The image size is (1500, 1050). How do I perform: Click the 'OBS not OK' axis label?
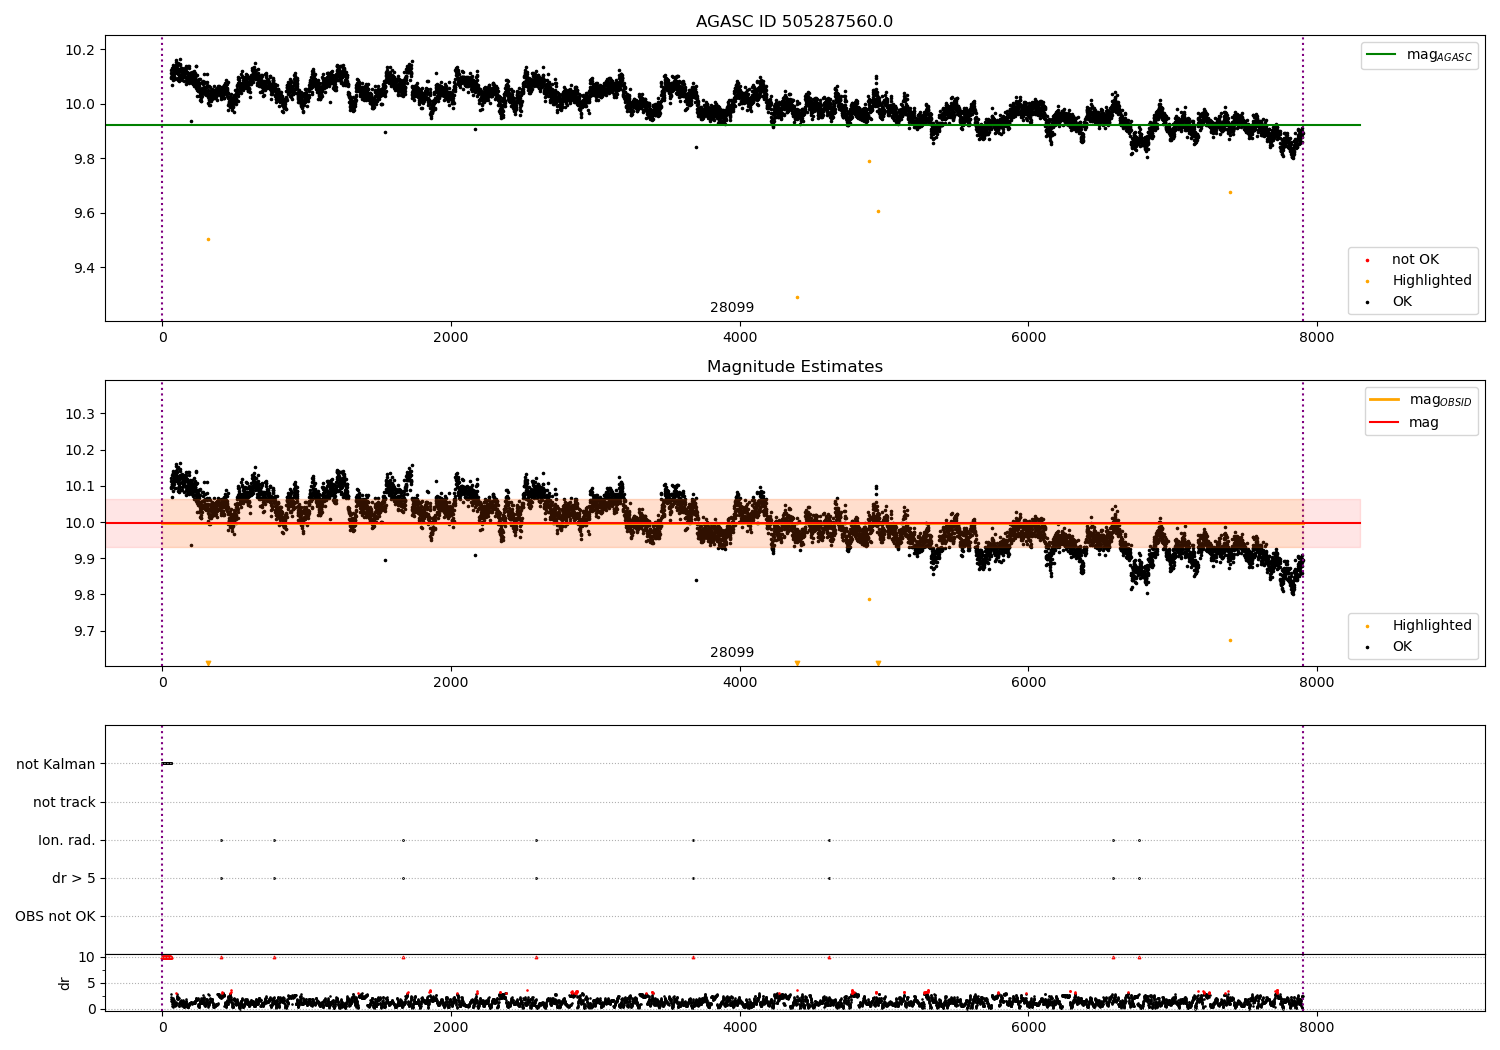[55, 916]
